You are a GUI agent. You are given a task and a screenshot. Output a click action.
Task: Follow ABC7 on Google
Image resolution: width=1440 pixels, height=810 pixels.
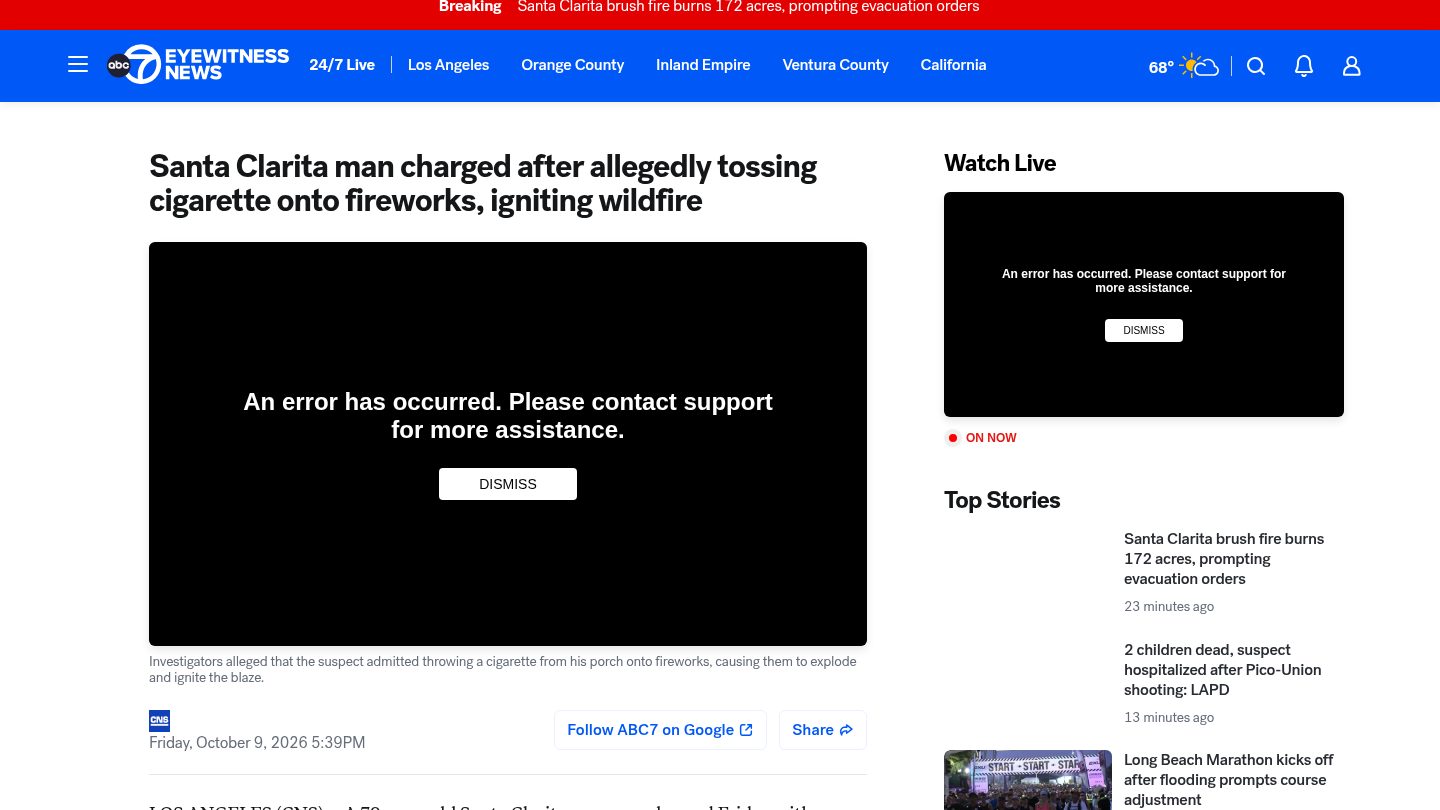tap(660, 730)
